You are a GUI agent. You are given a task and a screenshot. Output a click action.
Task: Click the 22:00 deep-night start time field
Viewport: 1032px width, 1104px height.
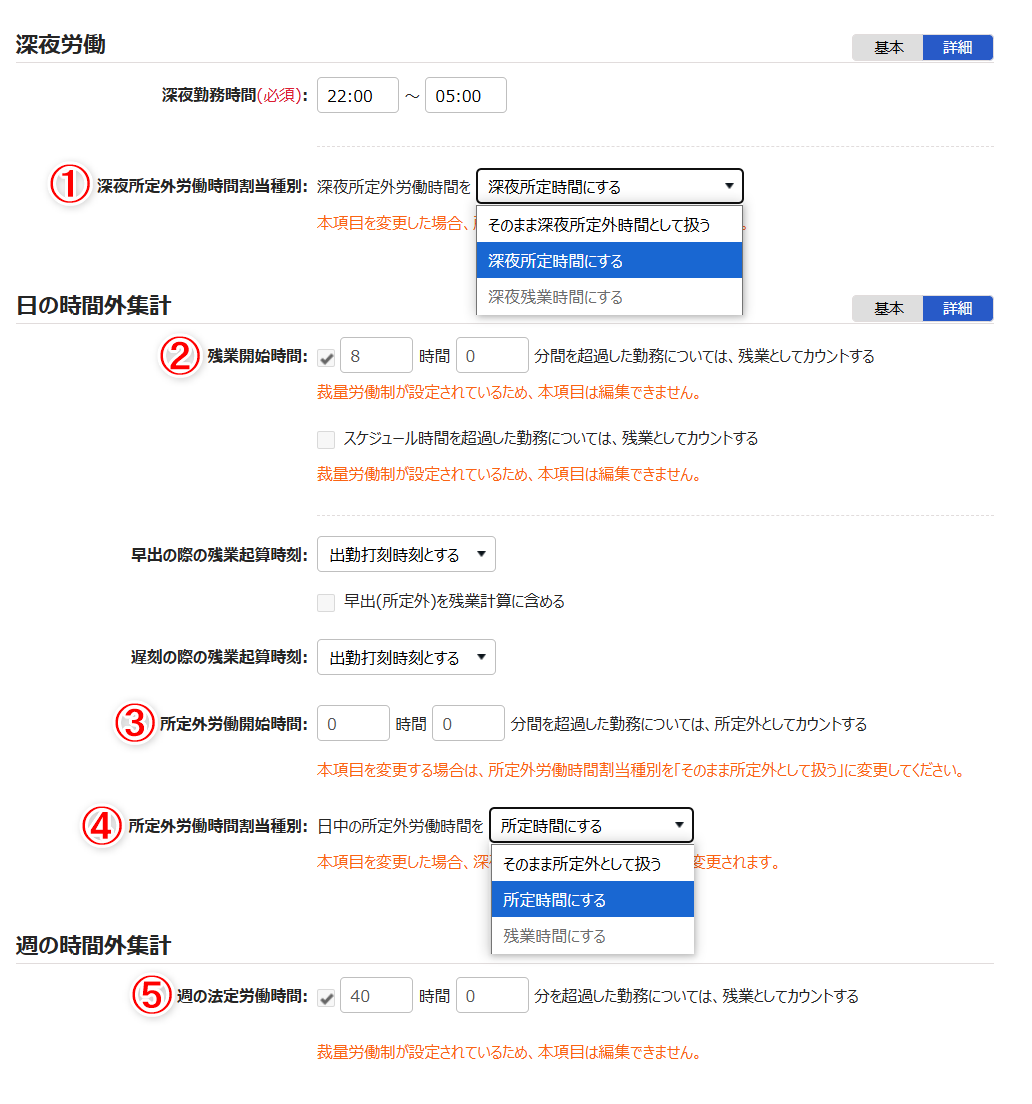click(x=357, y=95)
